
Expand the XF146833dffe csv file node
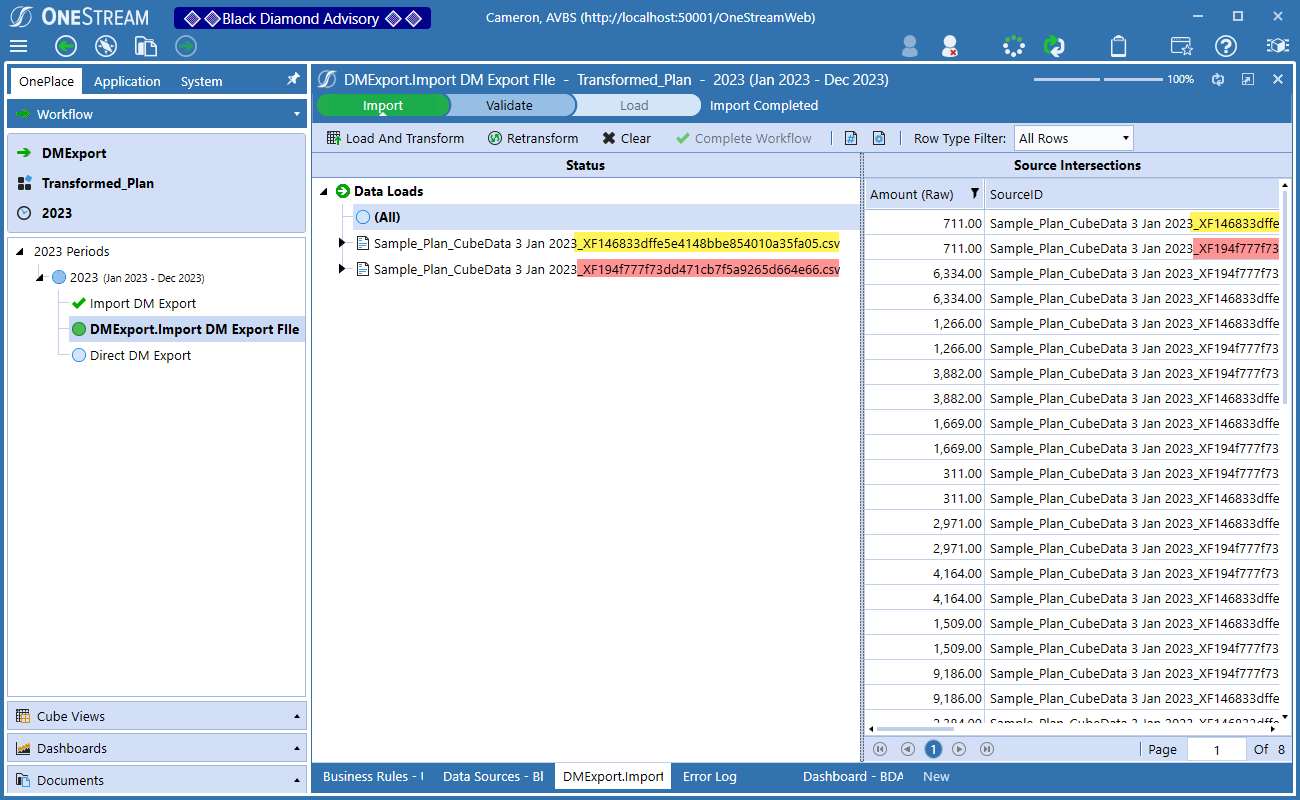342,242
